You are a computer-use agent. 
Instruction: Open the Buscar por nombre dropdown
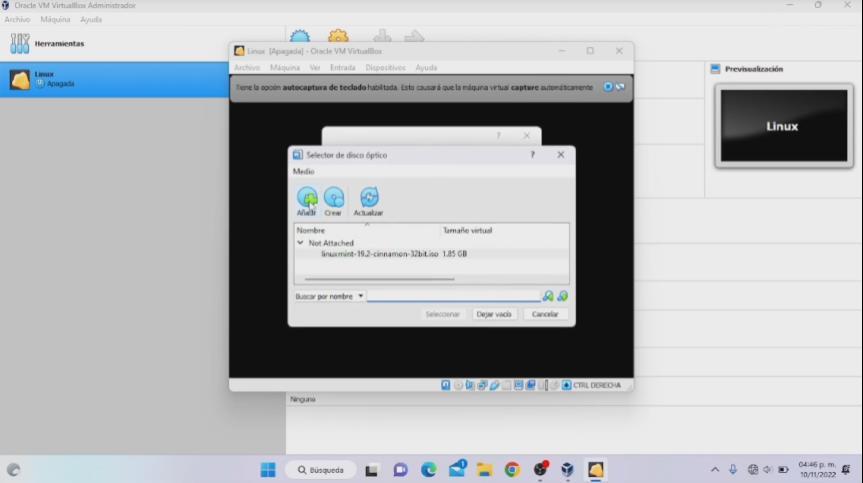pyautogui.click(x=329, y=297)
